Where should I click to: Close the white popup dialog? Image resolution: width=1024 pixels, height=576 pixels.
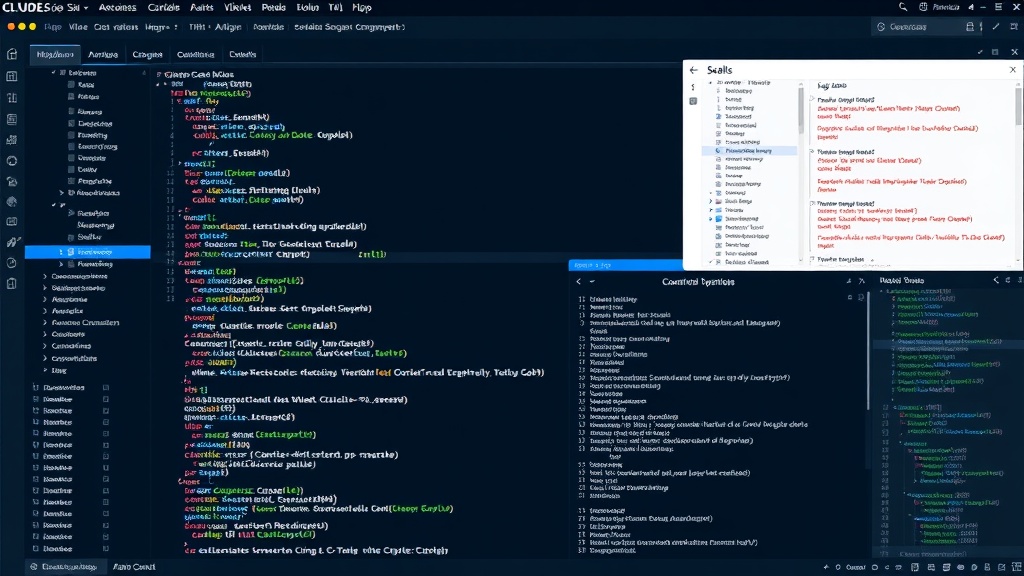(x=1013, y=69)
